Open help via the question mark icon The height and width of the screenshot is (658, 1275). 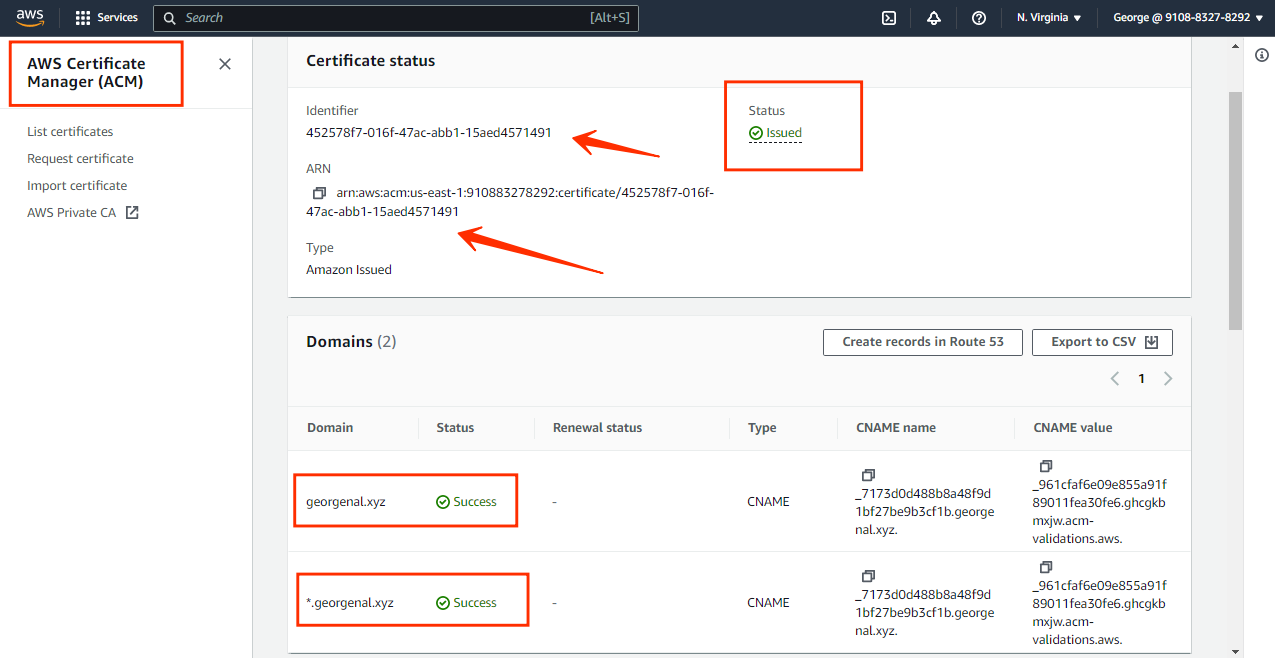click(x=978, y=17)
